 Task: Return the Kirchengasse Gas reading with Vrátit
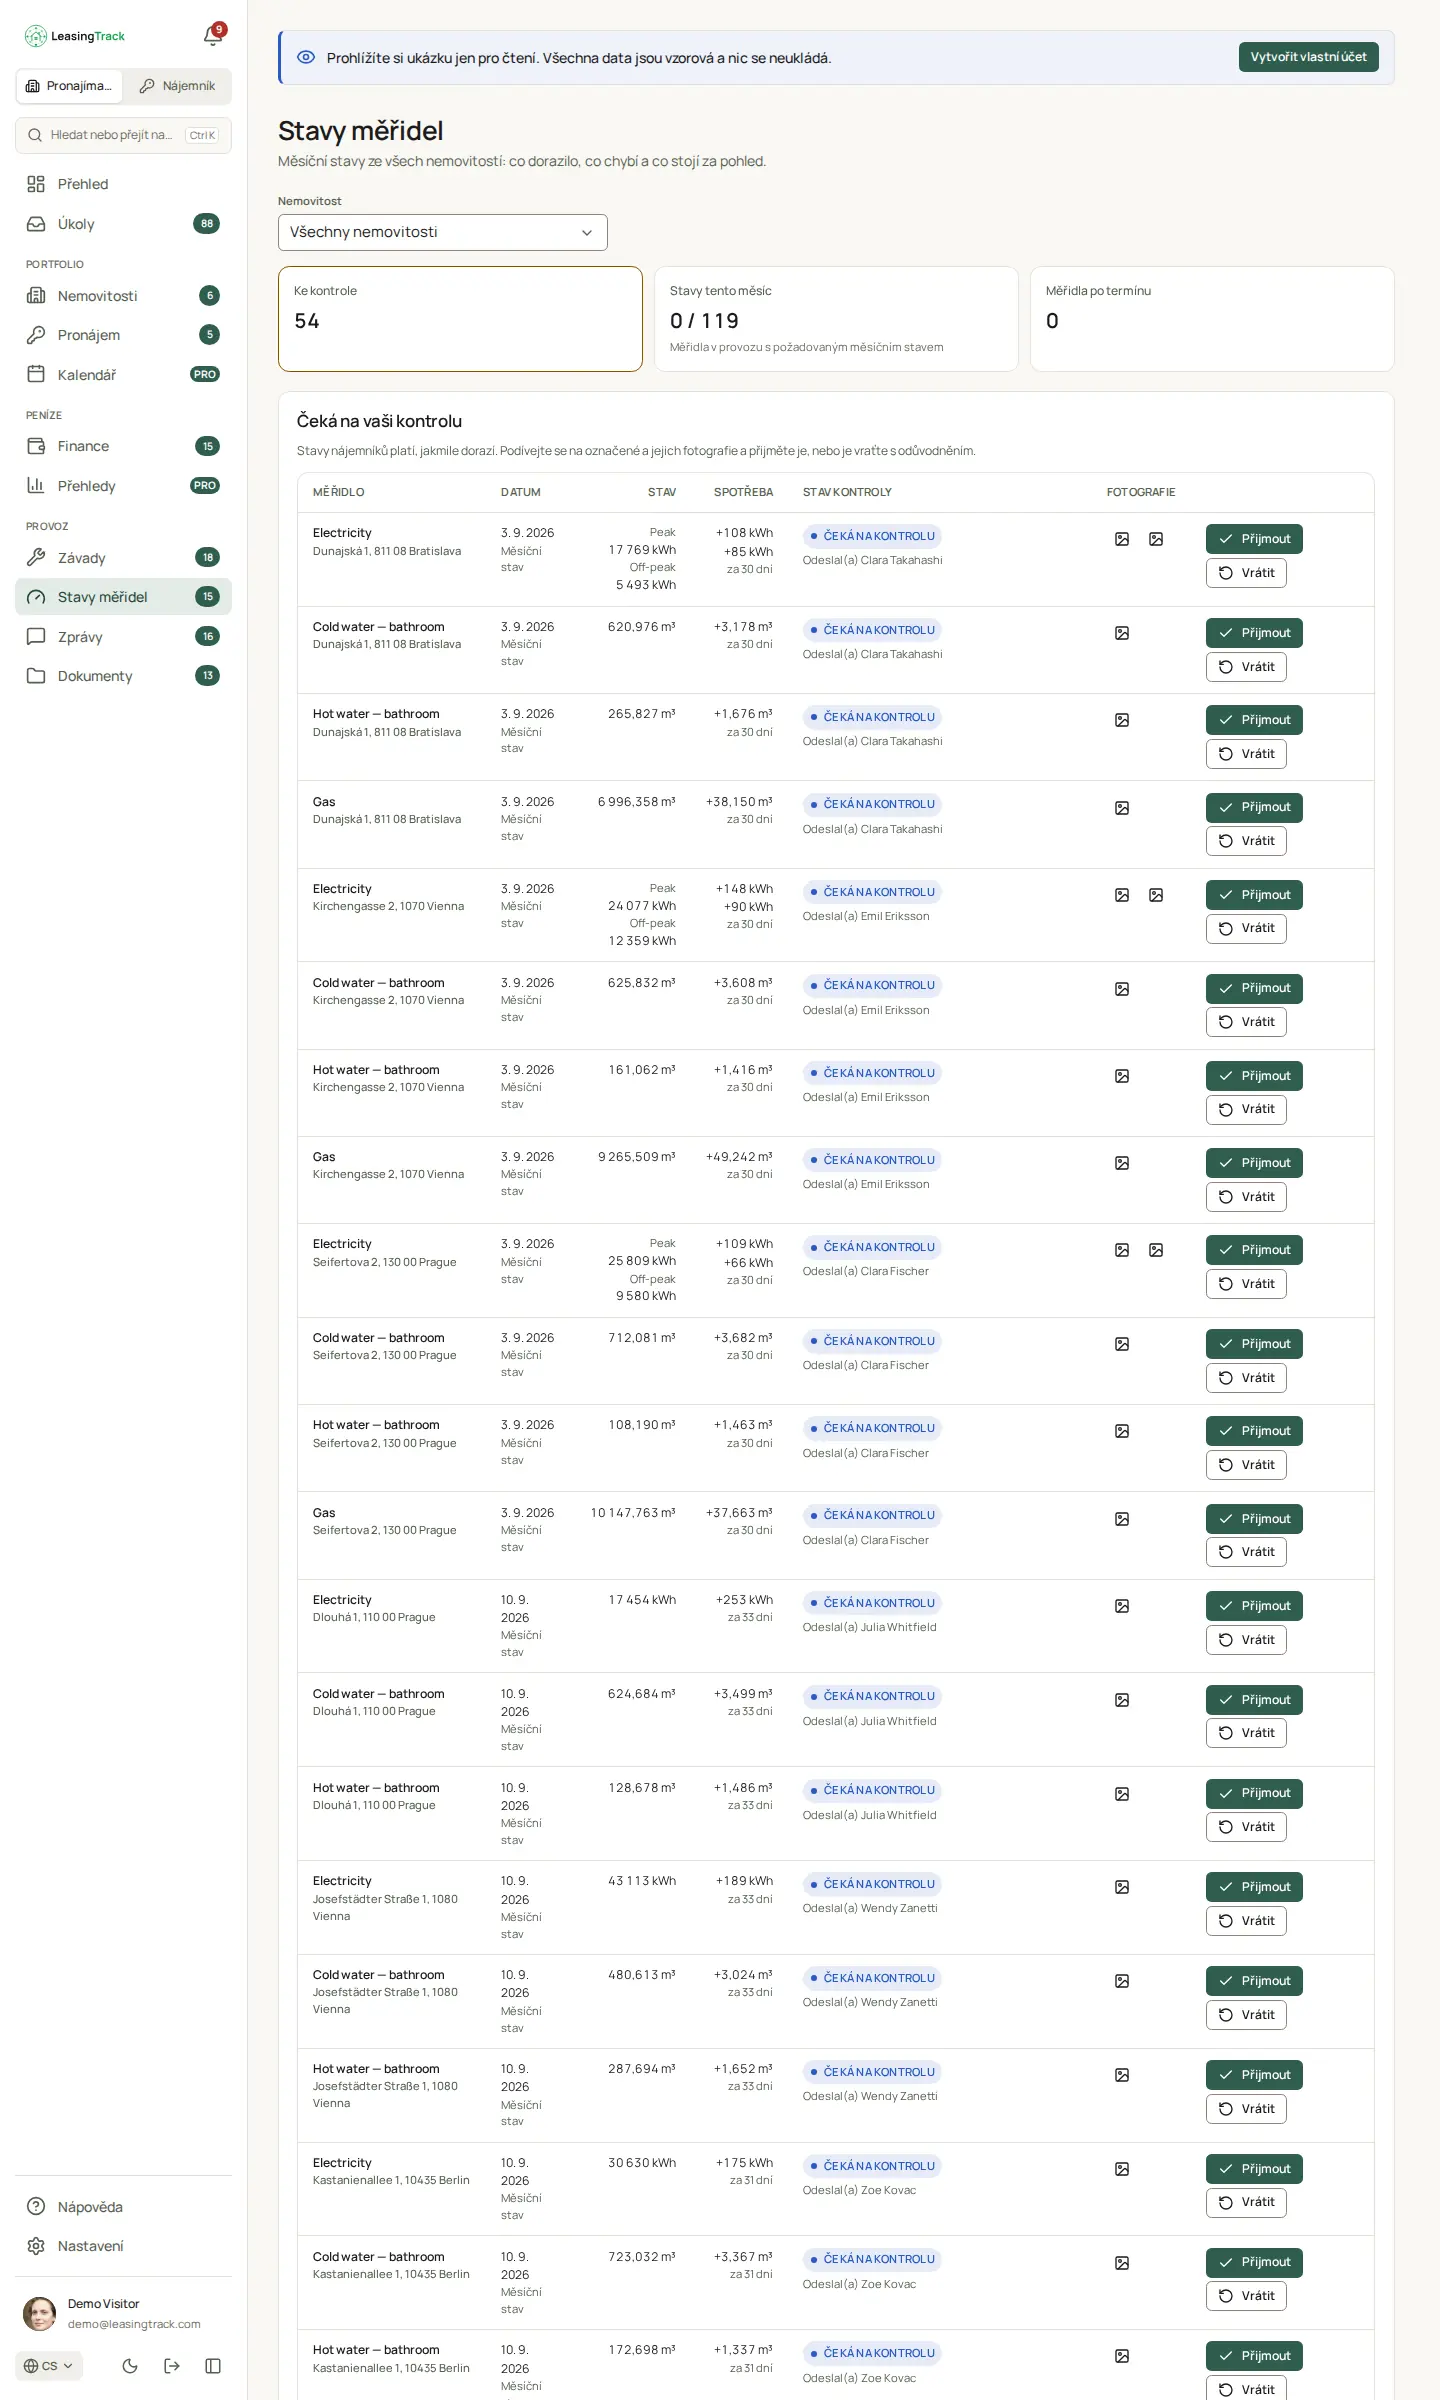tap(1246, 1197)
